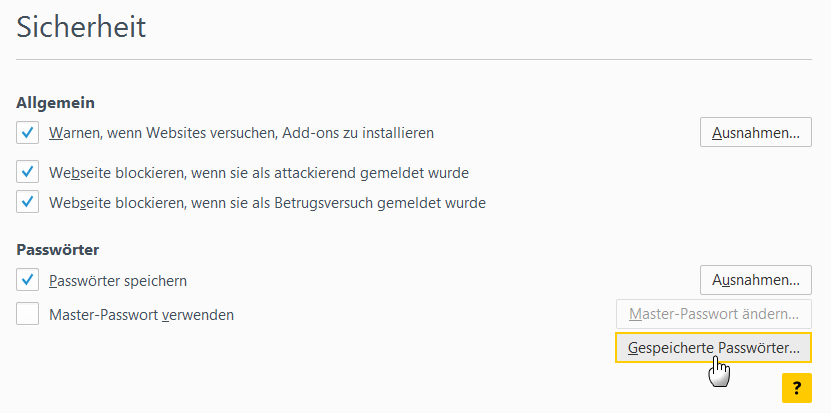
Task: Click the horizontal divider below Sicherheit
Action: tap(414, 59)
